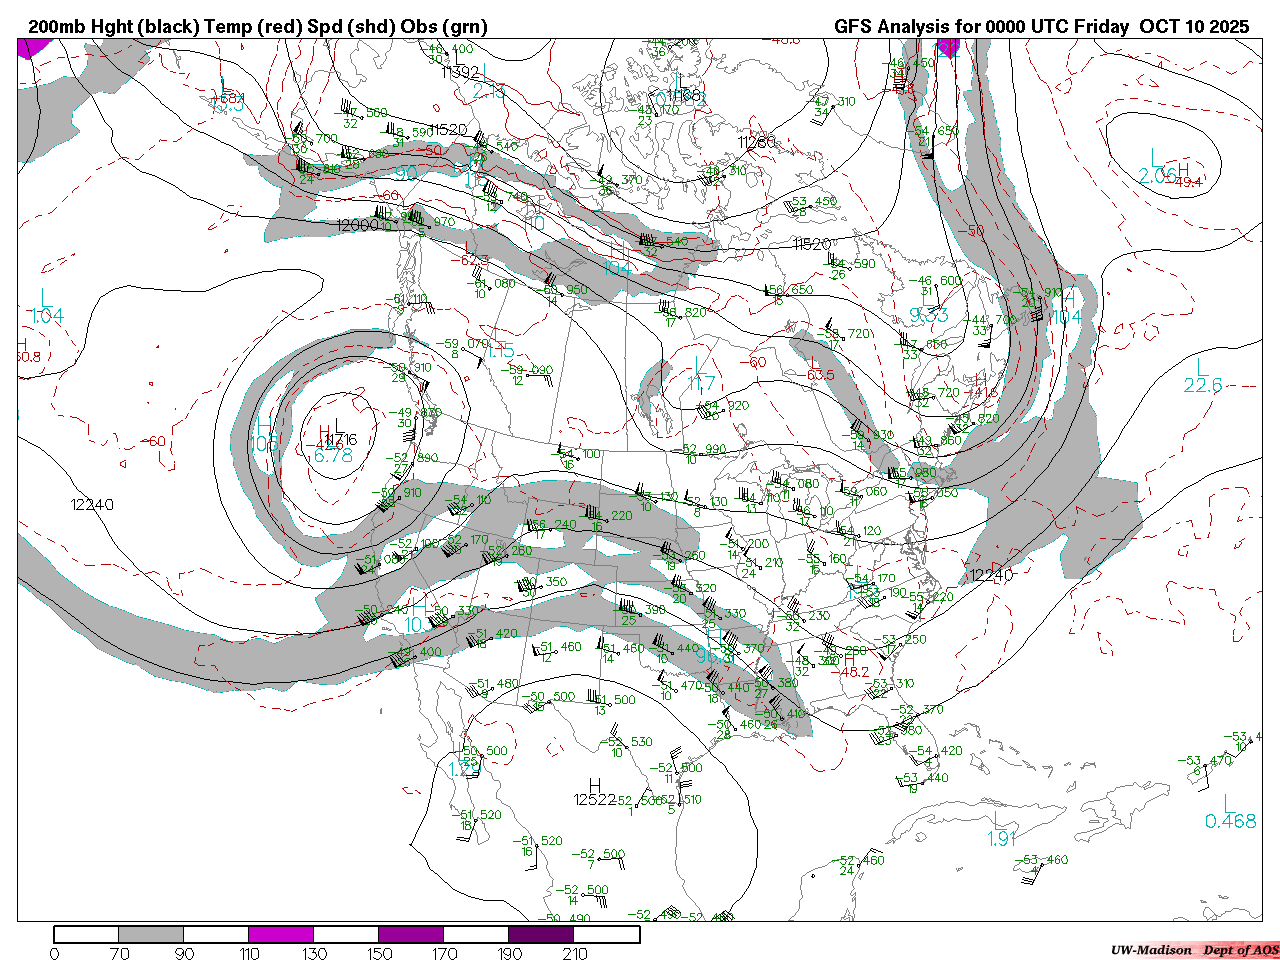Viewport: 1280px width, 960px height.
Task: Click the cyan "0.468" low value
Action: [1230, 822]
